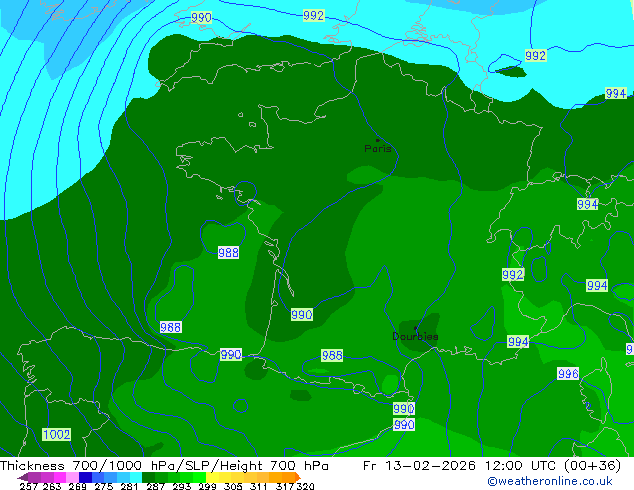This screenshot has width=634, height=490.
Task: Click the forecast date 'Fr 13-02-2026 12:00 UTC'
Action: [x=458, y=466]
